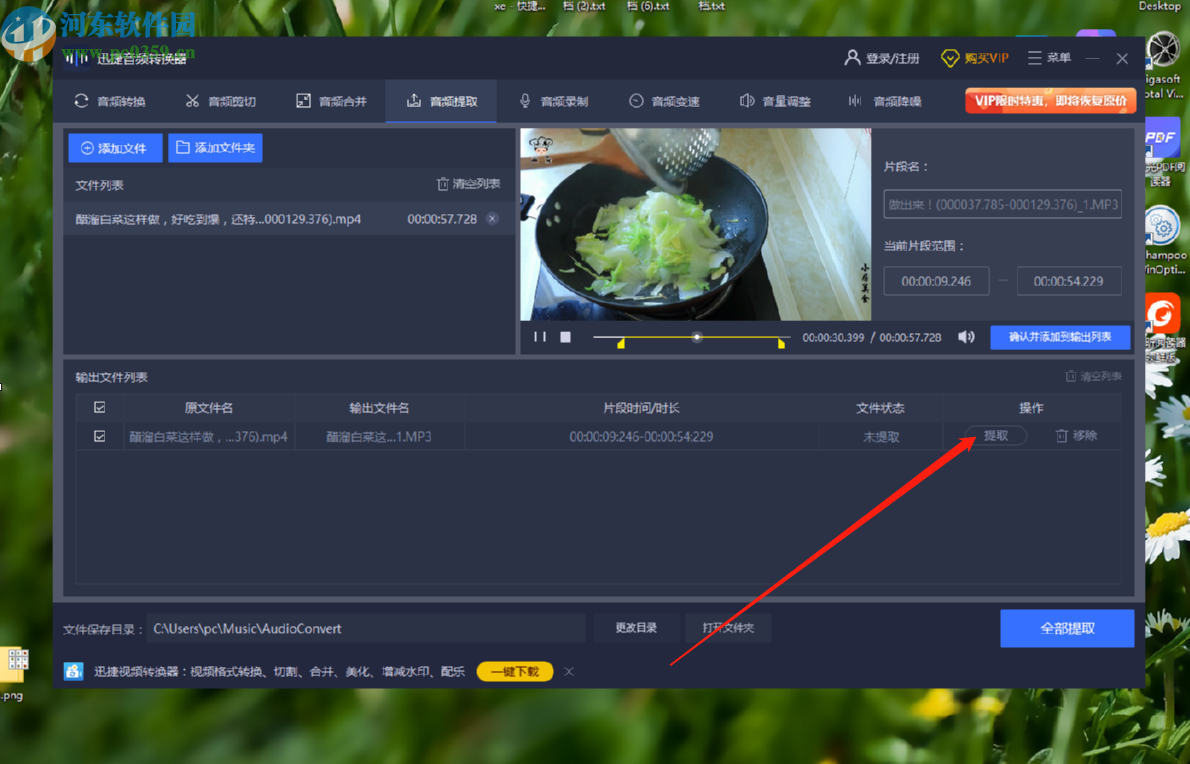Click the video preview thumbnail
This screenshot has height=764, width=1190.
click(695, 224)
